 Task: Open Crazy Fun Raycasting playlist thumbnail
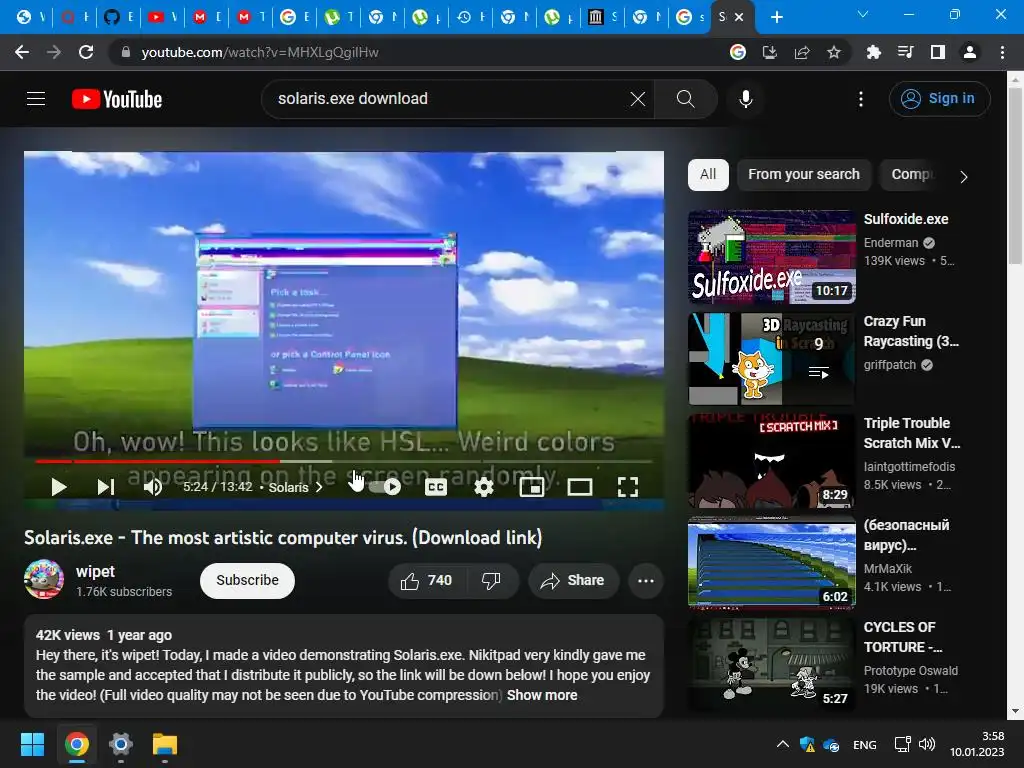772,359
